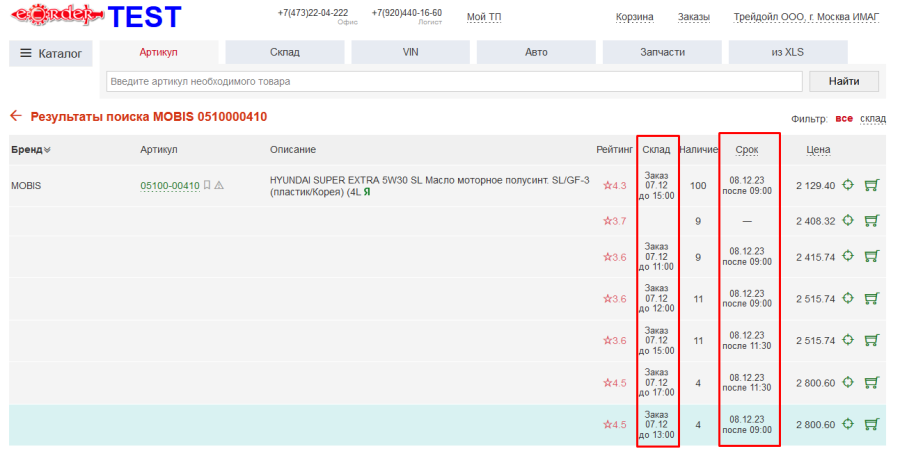Click cart icon in 07.12 до 12:00 row
The height and width of the screenshot is (449, 900).
coord(871,299)
